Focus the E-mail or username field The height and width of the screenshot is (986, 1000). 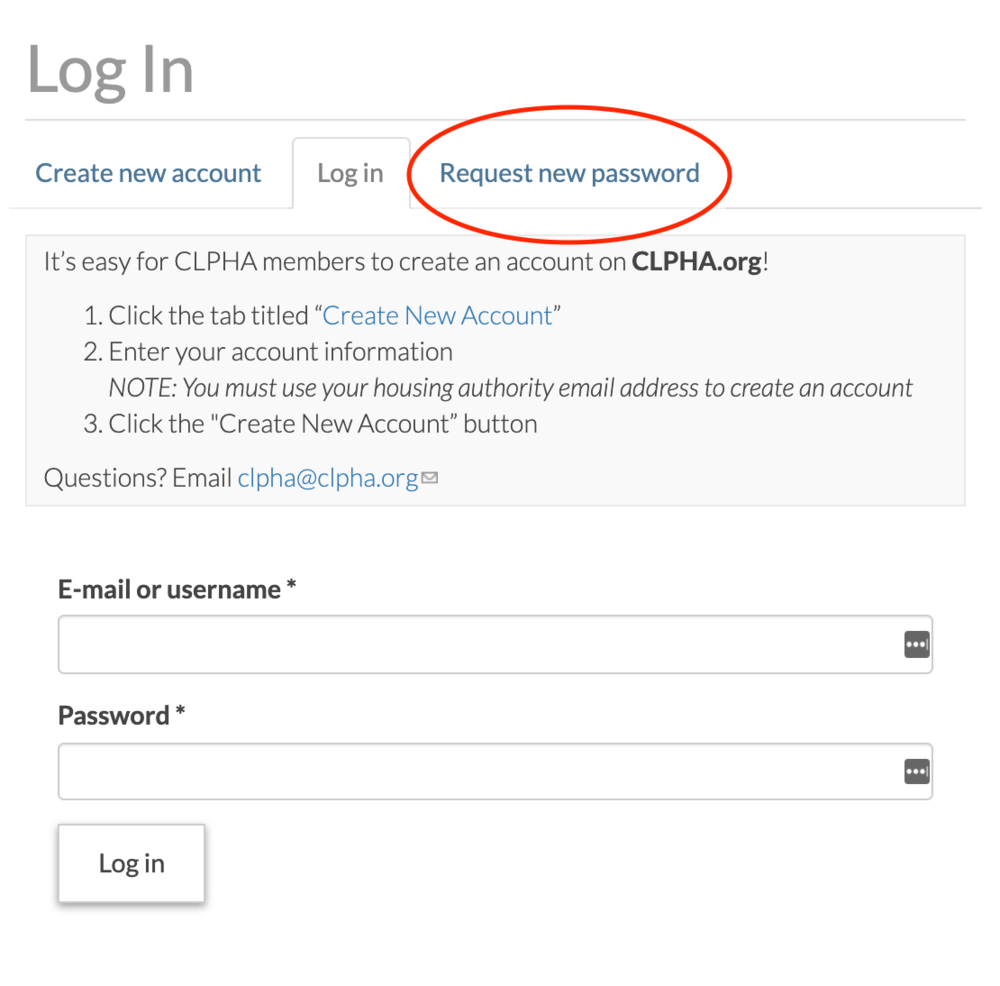pos(496,644)
